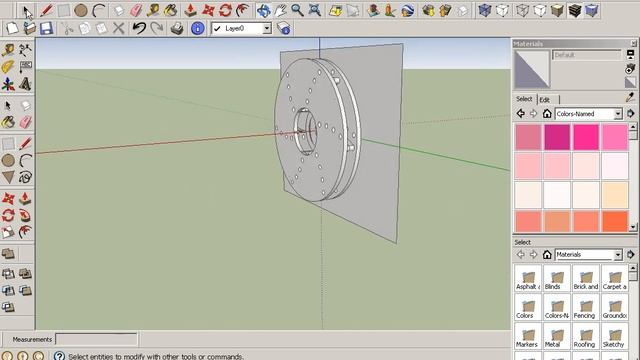Select the Follow Me tool in left toolbar

pos(25,215)
